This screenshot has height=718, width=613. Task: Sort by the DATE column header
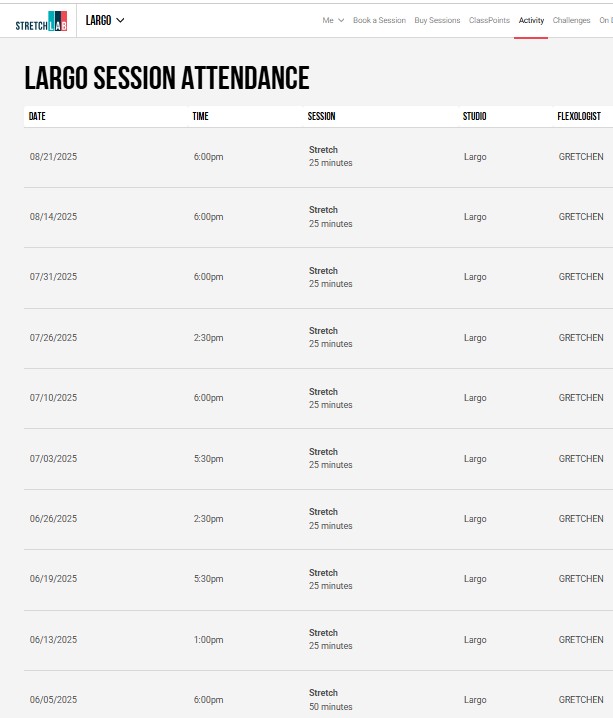click(37, 117)
